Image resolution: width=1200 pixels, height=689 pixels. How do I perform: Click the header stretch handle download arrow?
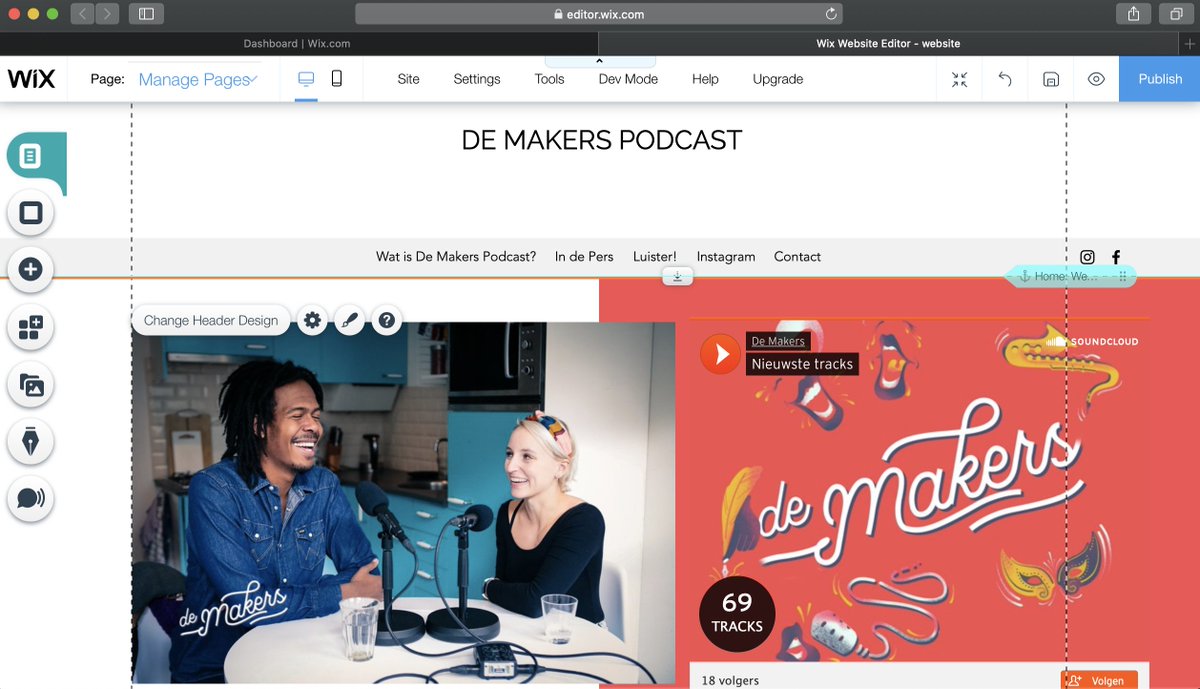(677, 276)
